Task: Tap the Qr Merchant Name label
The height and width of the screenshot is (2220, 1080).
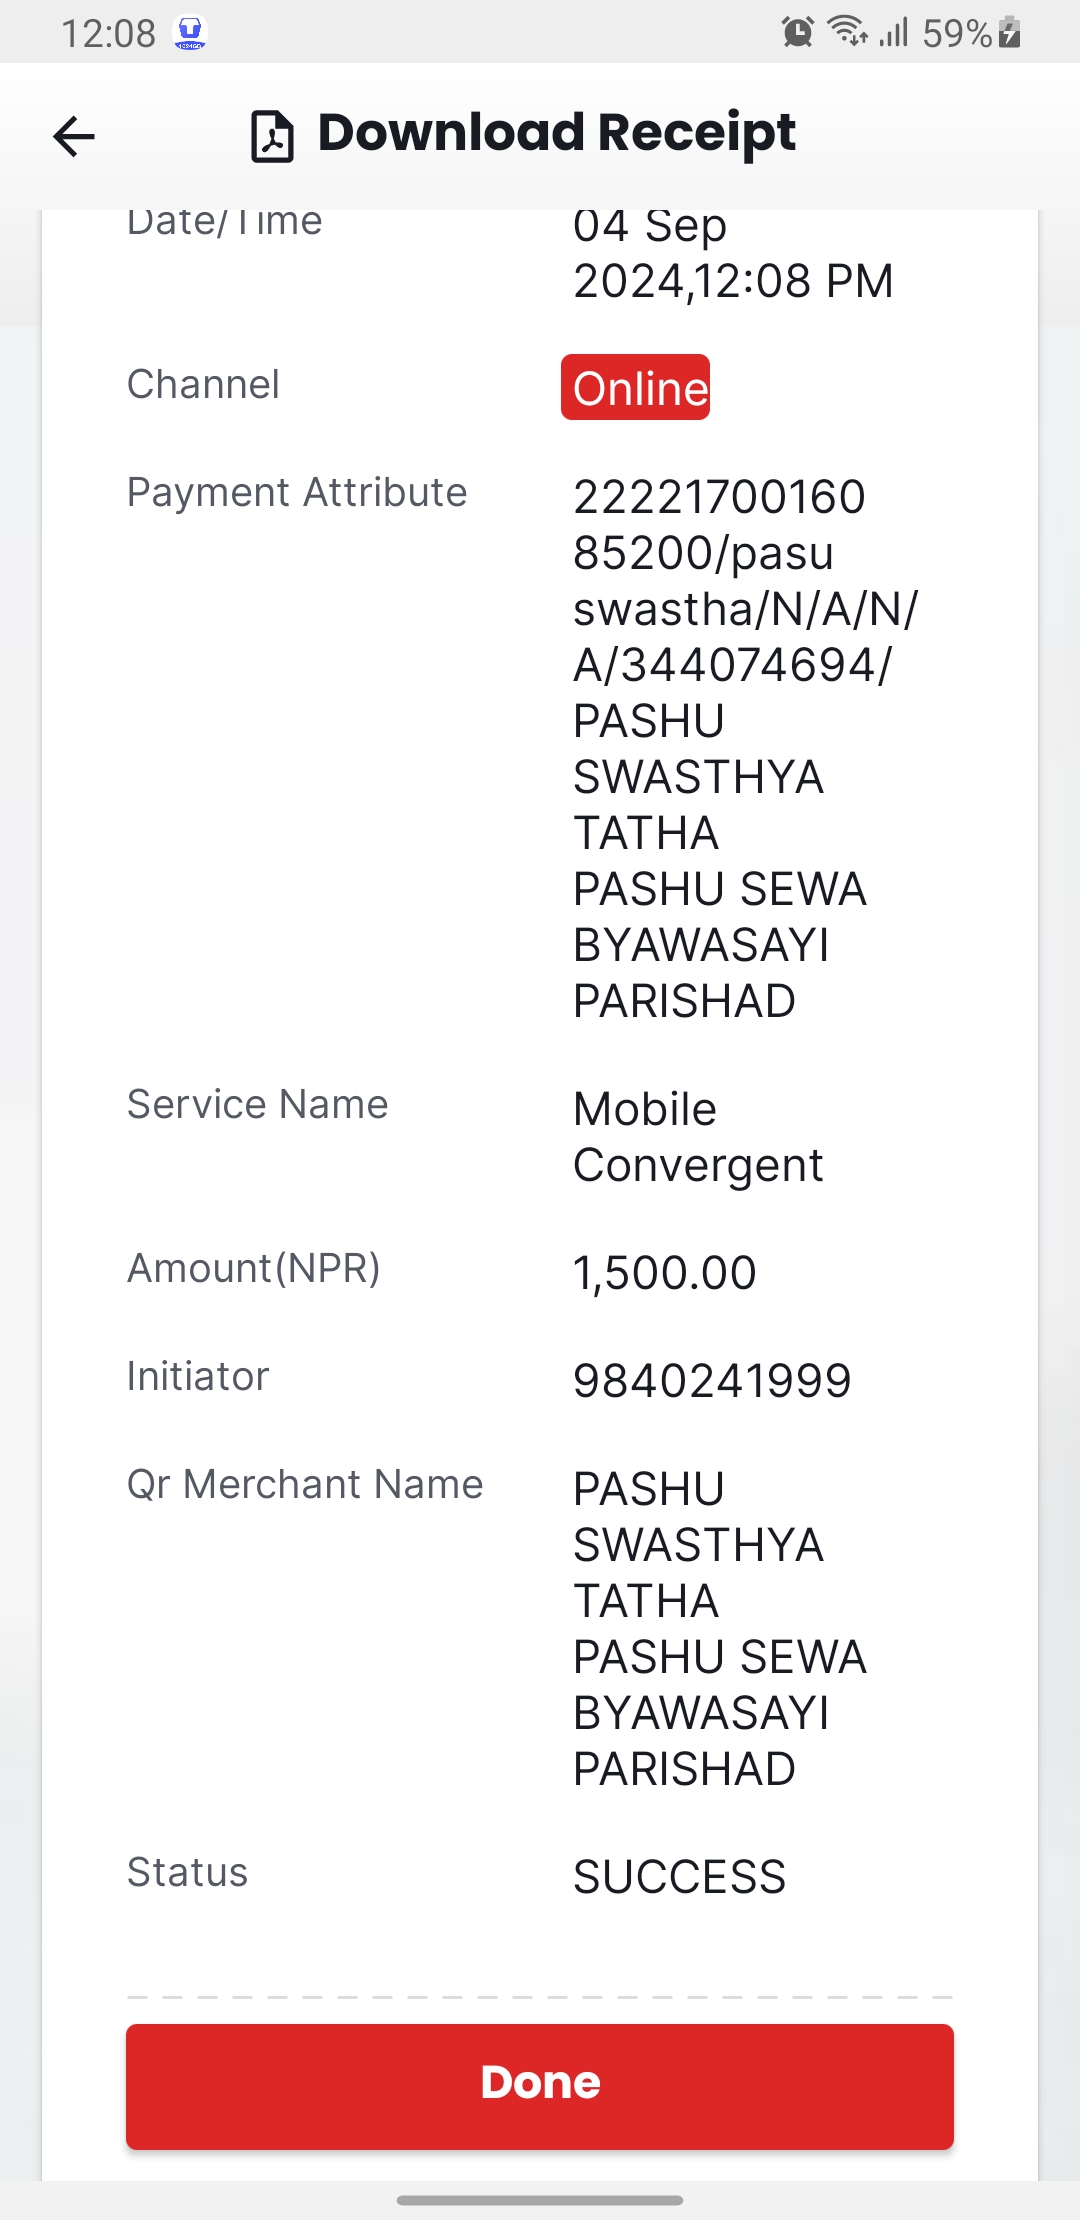Action: coord(305,1485)
